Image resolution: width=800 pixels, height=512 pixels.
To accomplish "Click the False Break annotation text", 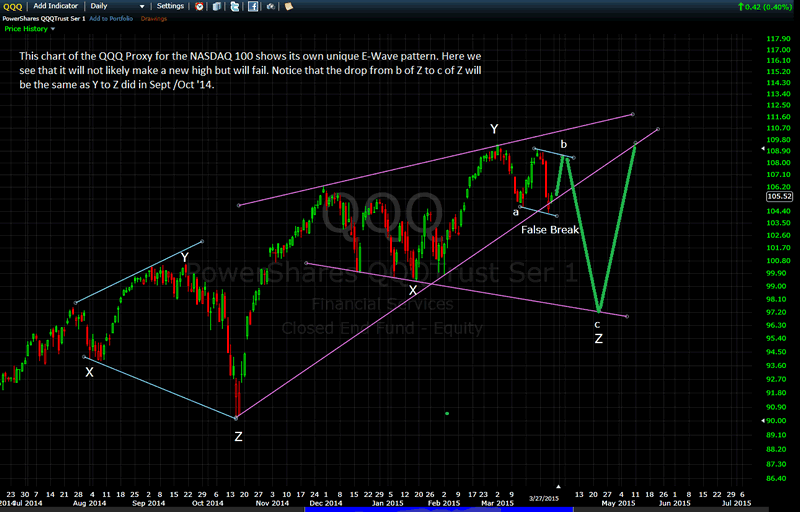I will pyautogui.click(x=550, y=229).
